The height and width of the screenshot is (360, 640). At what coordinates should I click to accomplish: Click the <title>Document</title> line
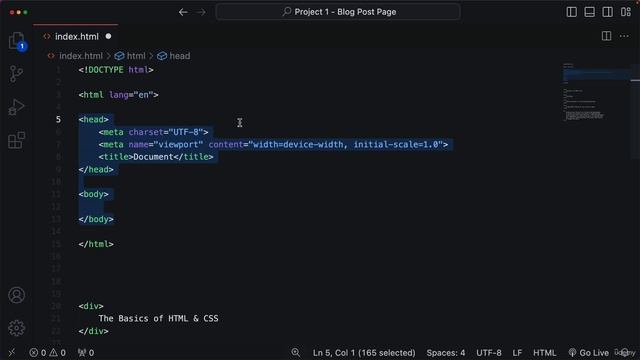(x=156, y=157)
